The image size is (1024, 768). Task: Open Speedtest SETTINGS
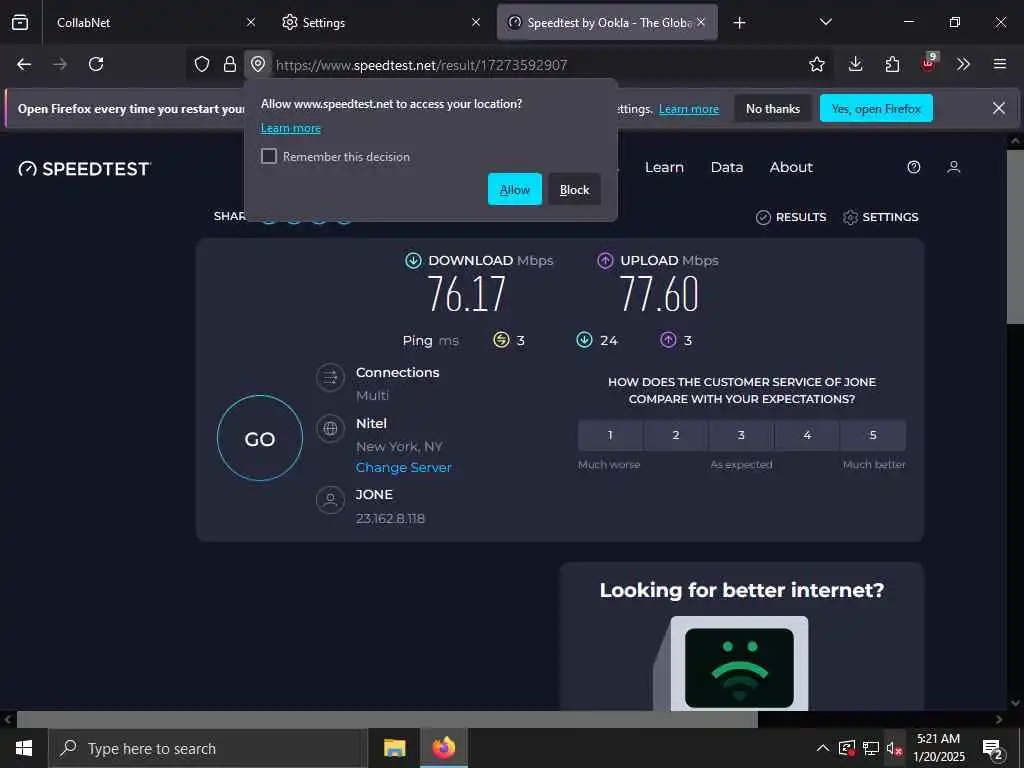(x=880, y=217)
